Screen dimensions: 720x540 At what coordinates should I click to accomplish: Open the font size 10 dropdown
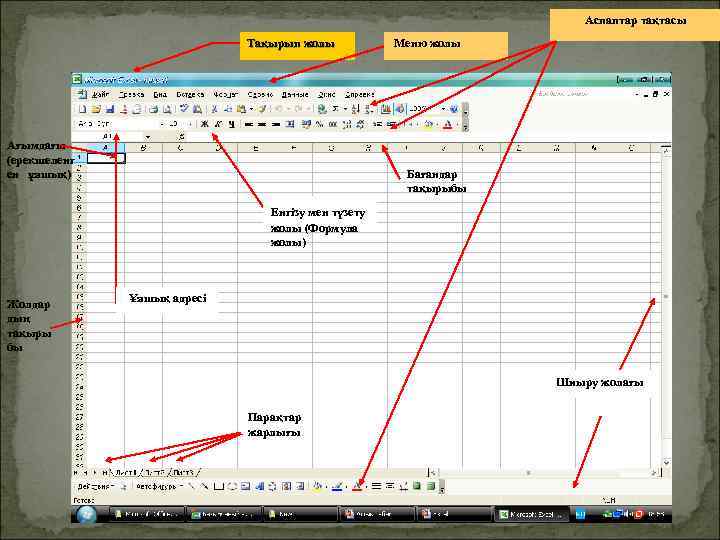click(x=190, y=124)
